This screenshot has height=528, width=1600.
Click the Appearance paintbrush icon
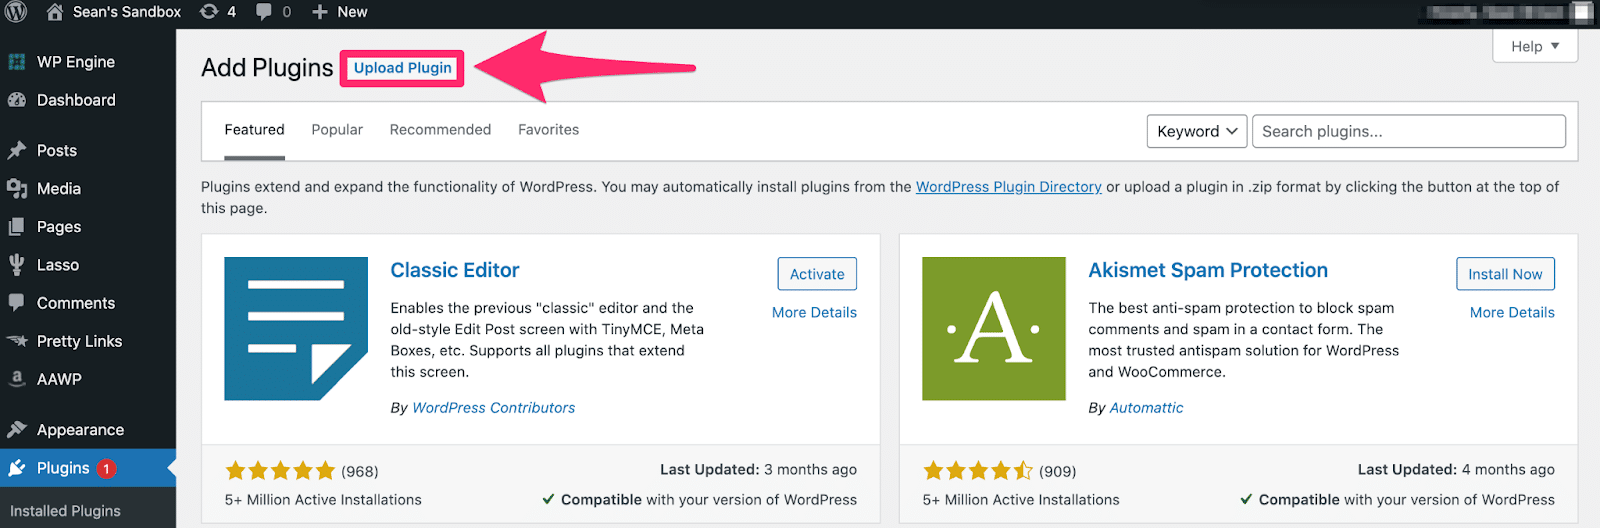coord(17,430)
